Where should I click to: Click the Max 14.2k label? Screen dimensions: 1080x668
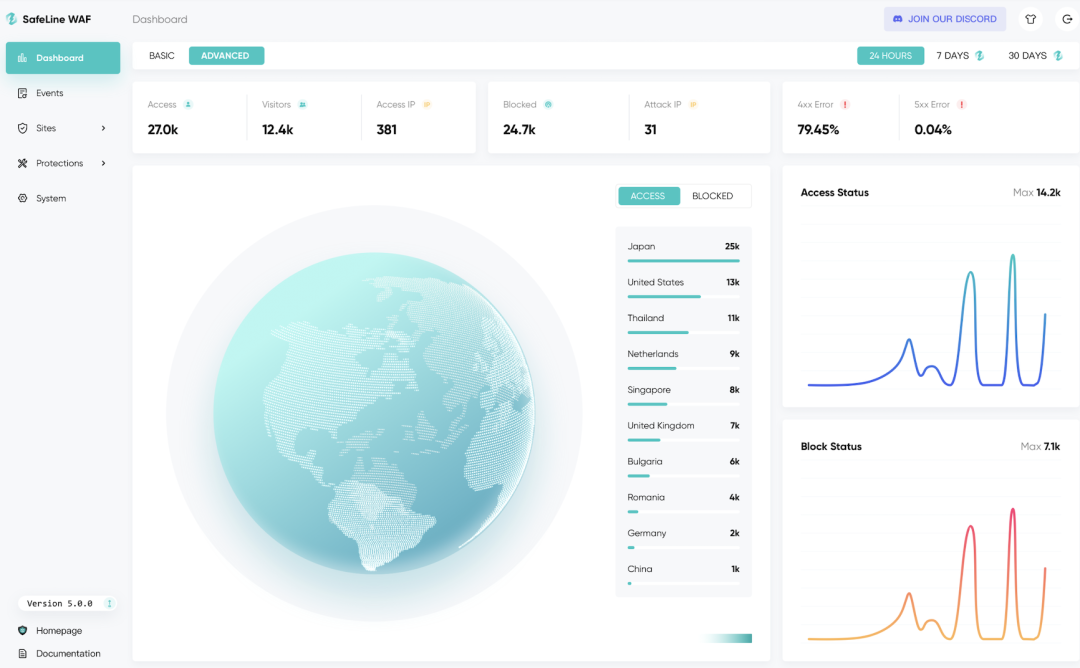pyautogui.click(x=1037, y=193)
